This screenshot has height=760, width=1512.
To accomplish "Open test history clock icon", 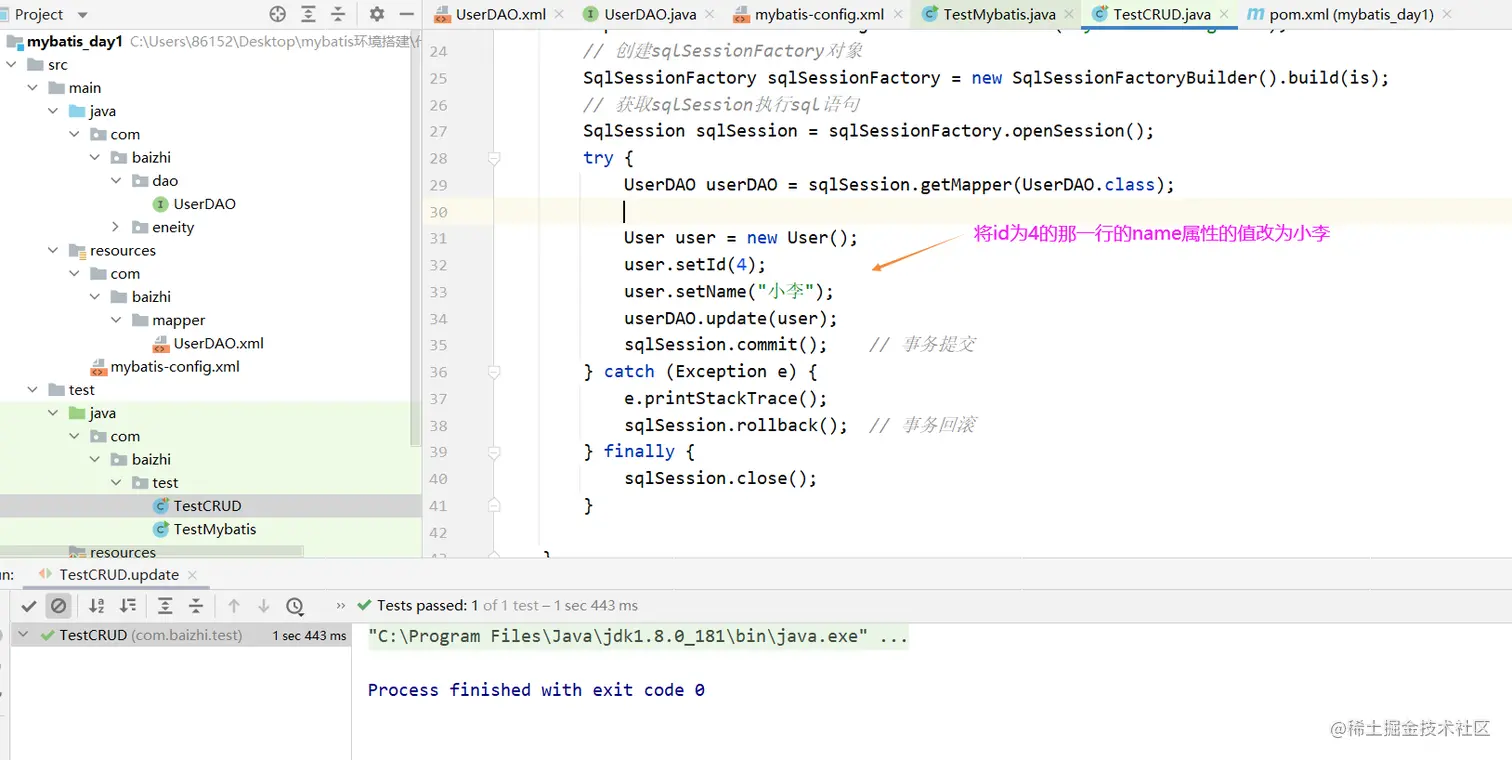I will [295, 605].
